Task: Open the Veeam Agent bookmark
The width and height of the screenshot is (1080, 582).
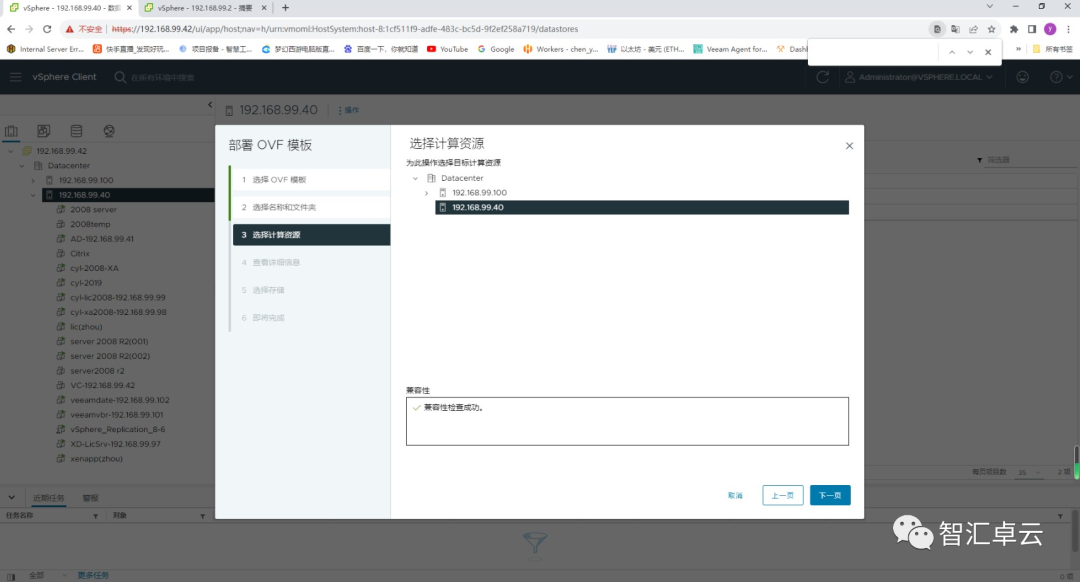Action: coord(730,50)
